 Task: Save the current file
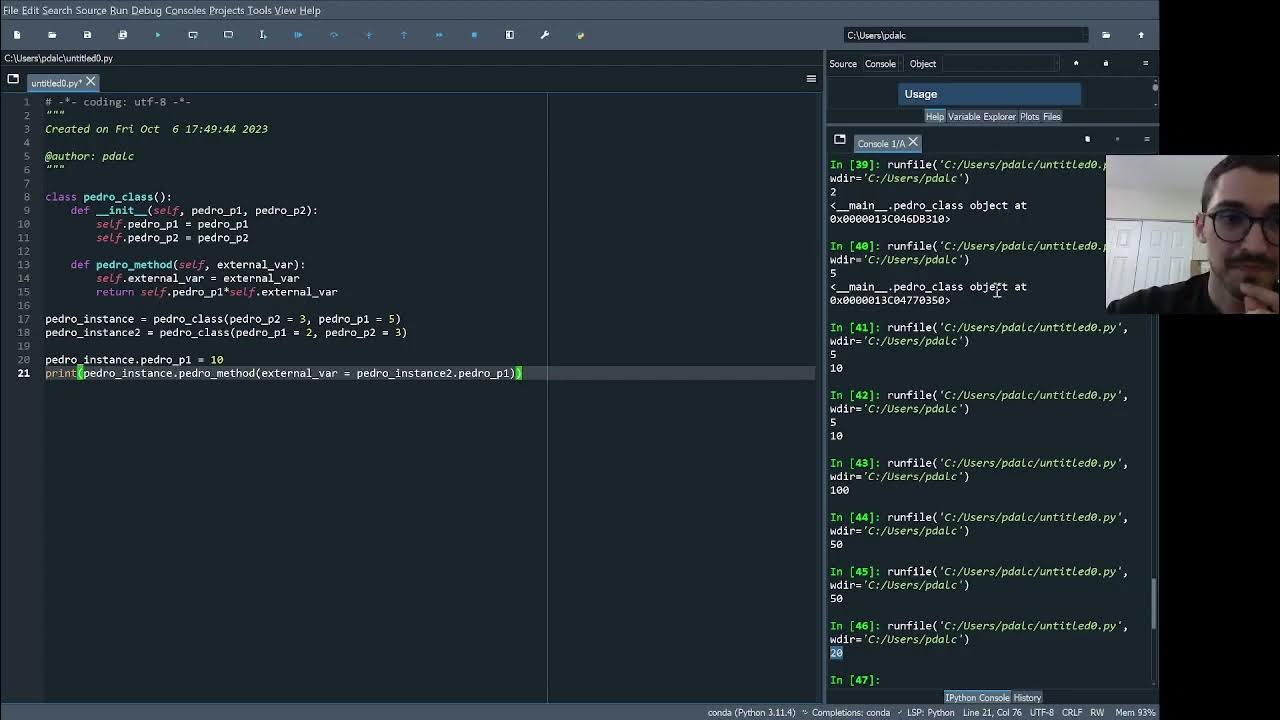click(87, 35)
